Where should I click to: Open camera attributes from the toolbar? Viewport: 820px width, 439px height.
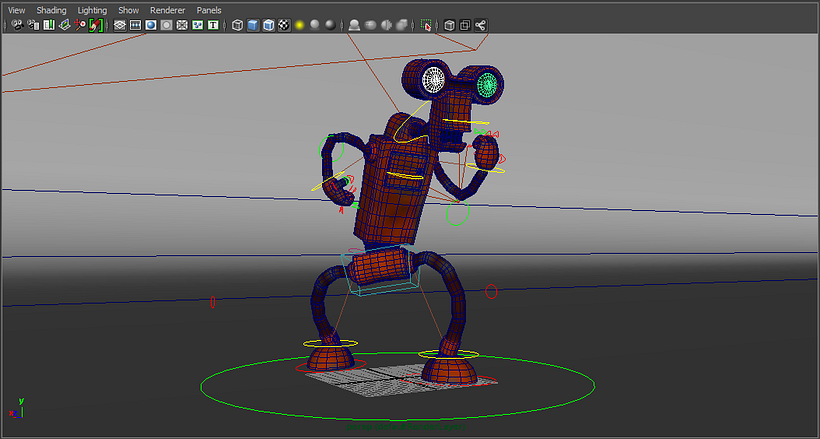tap(33, 25)
